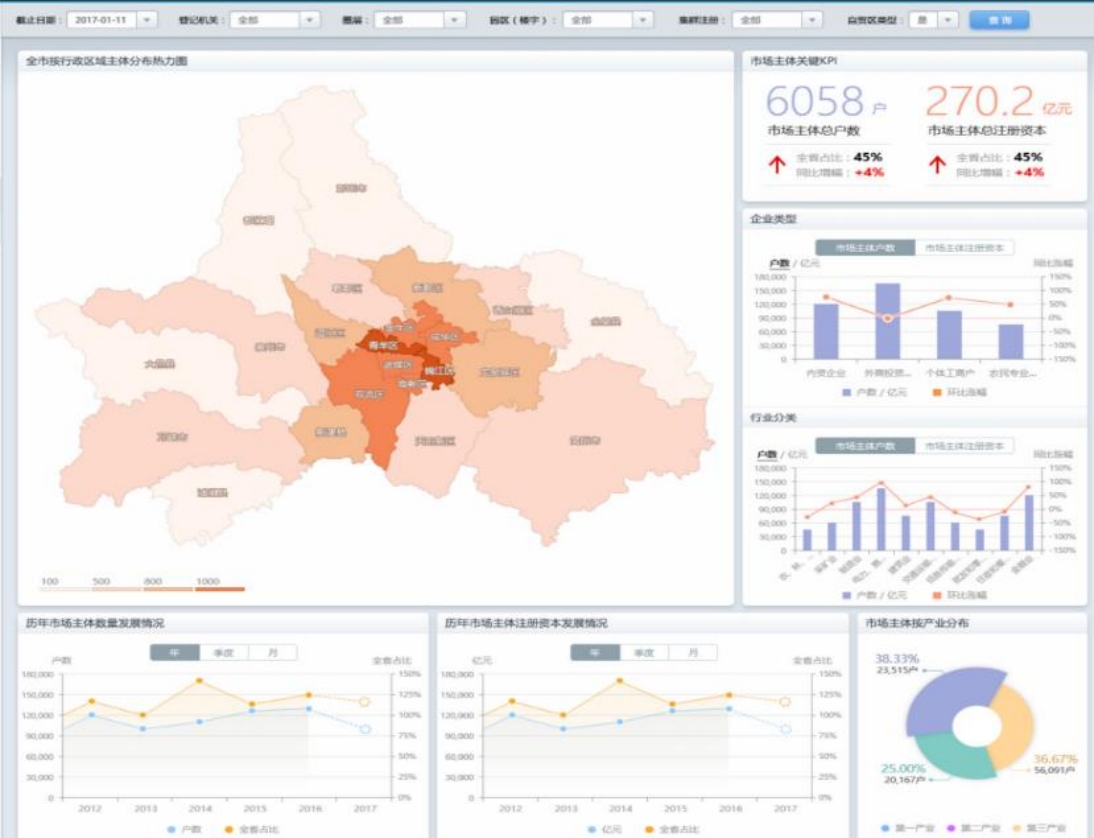Screen dimensions: 1094x838
Task: Select 月 tab in 注册资本发展情况 chart
Action: [x=692, y=652]
